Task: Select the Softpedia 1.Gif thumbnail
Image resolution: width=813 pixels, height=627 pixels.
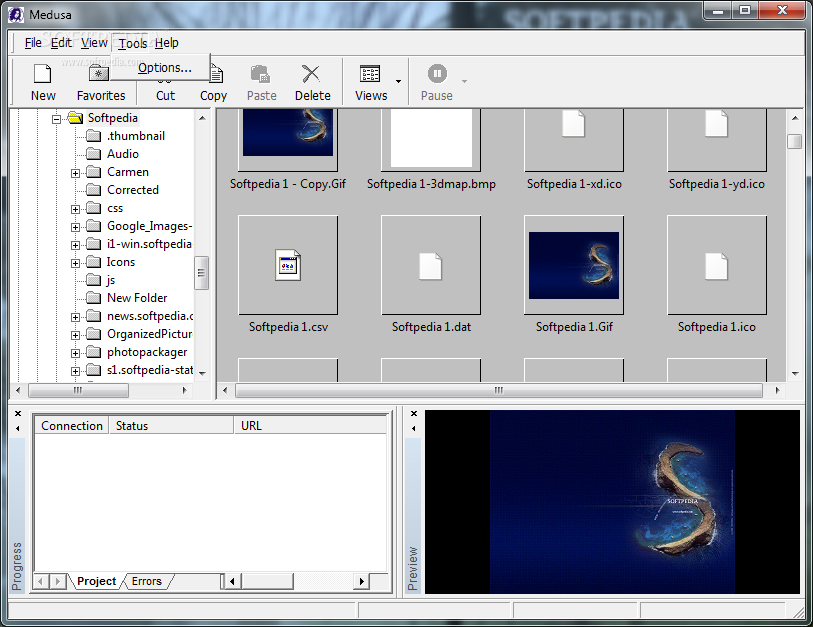Action: coord(573,265)
